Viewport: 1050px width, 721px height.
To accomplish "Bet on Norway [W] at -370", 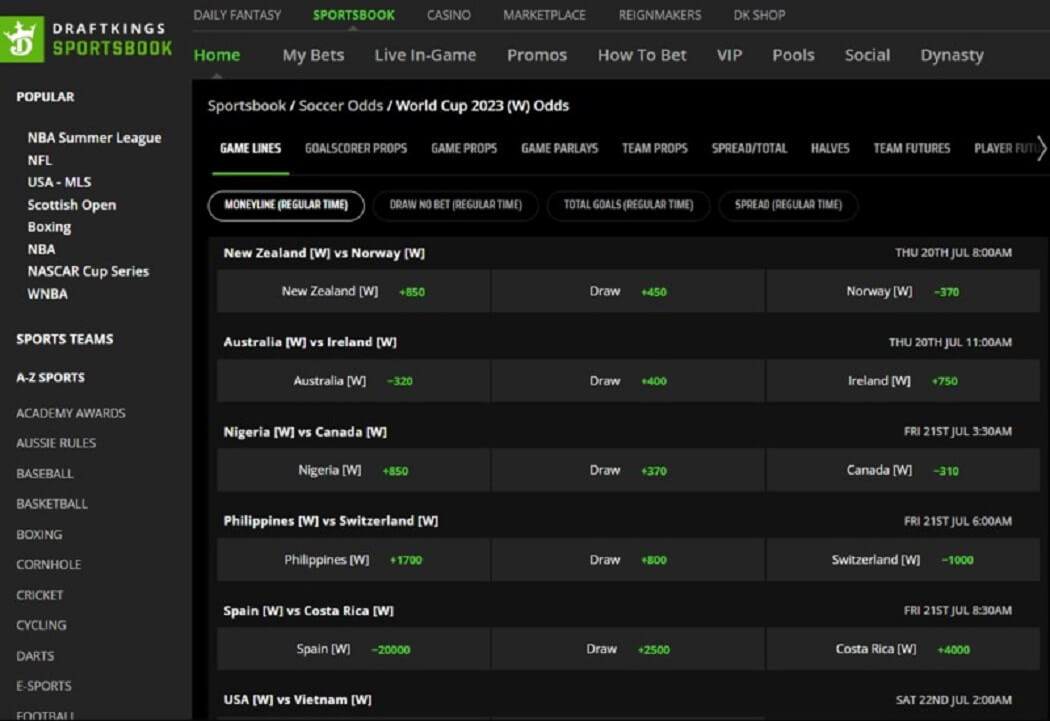I will pyautogui.click(x=903, y=291).
